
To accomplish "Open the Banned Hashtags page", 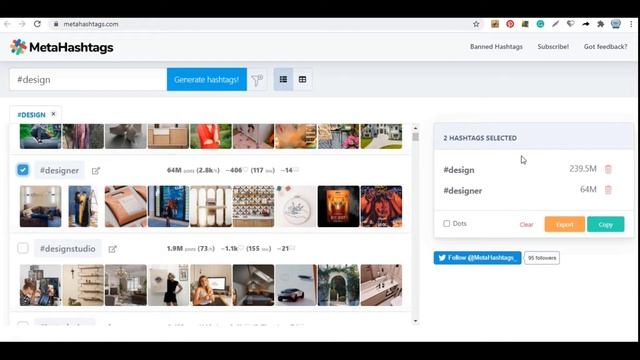I will click(496, 47).
